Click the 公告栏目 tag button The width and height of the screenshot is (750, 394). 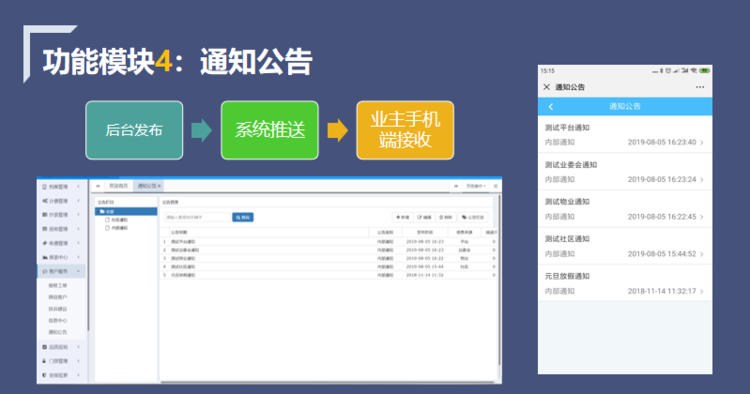coord(473,217)
